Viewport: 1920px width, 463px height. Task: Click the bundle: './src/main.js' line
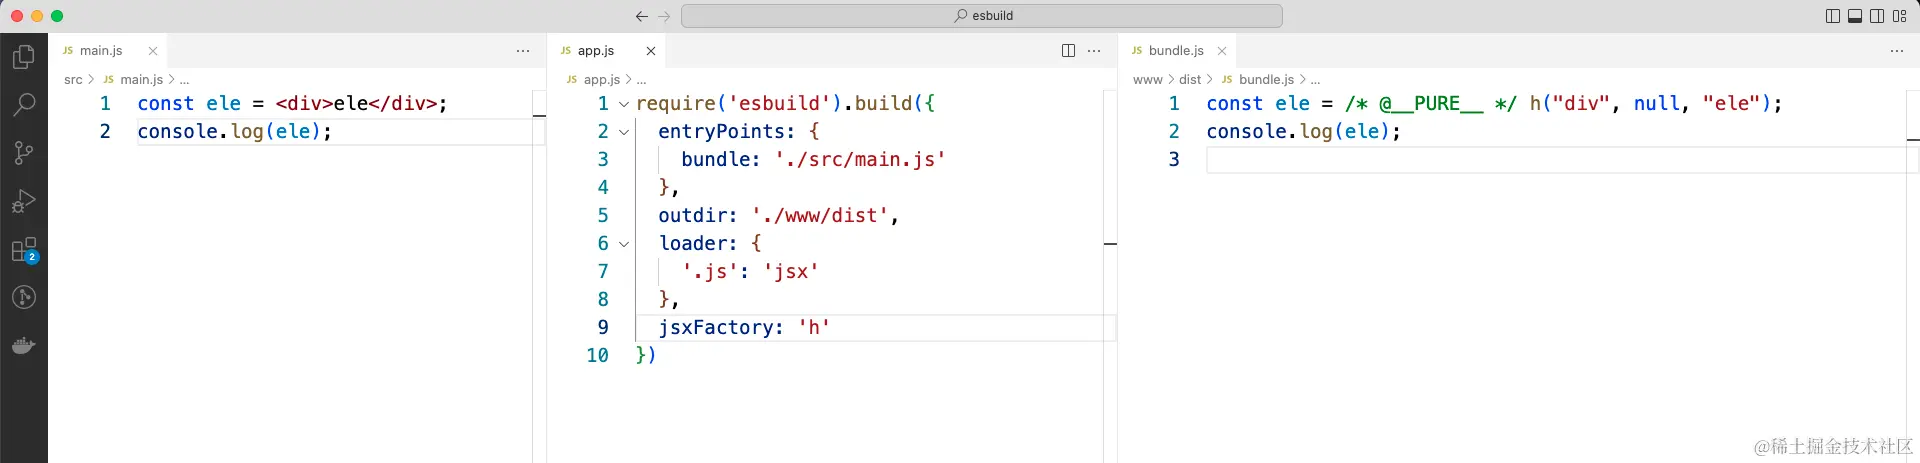(x=813, y=160)
